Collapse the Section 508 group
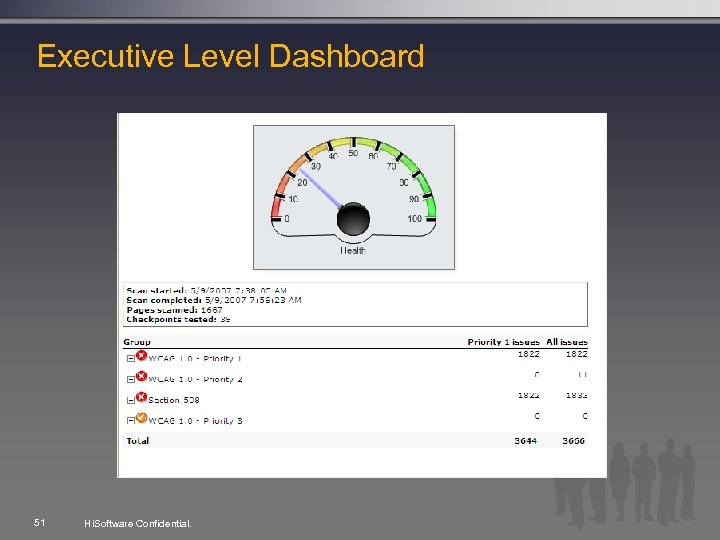This screenshot has height=540, width=720. [130, 400]
